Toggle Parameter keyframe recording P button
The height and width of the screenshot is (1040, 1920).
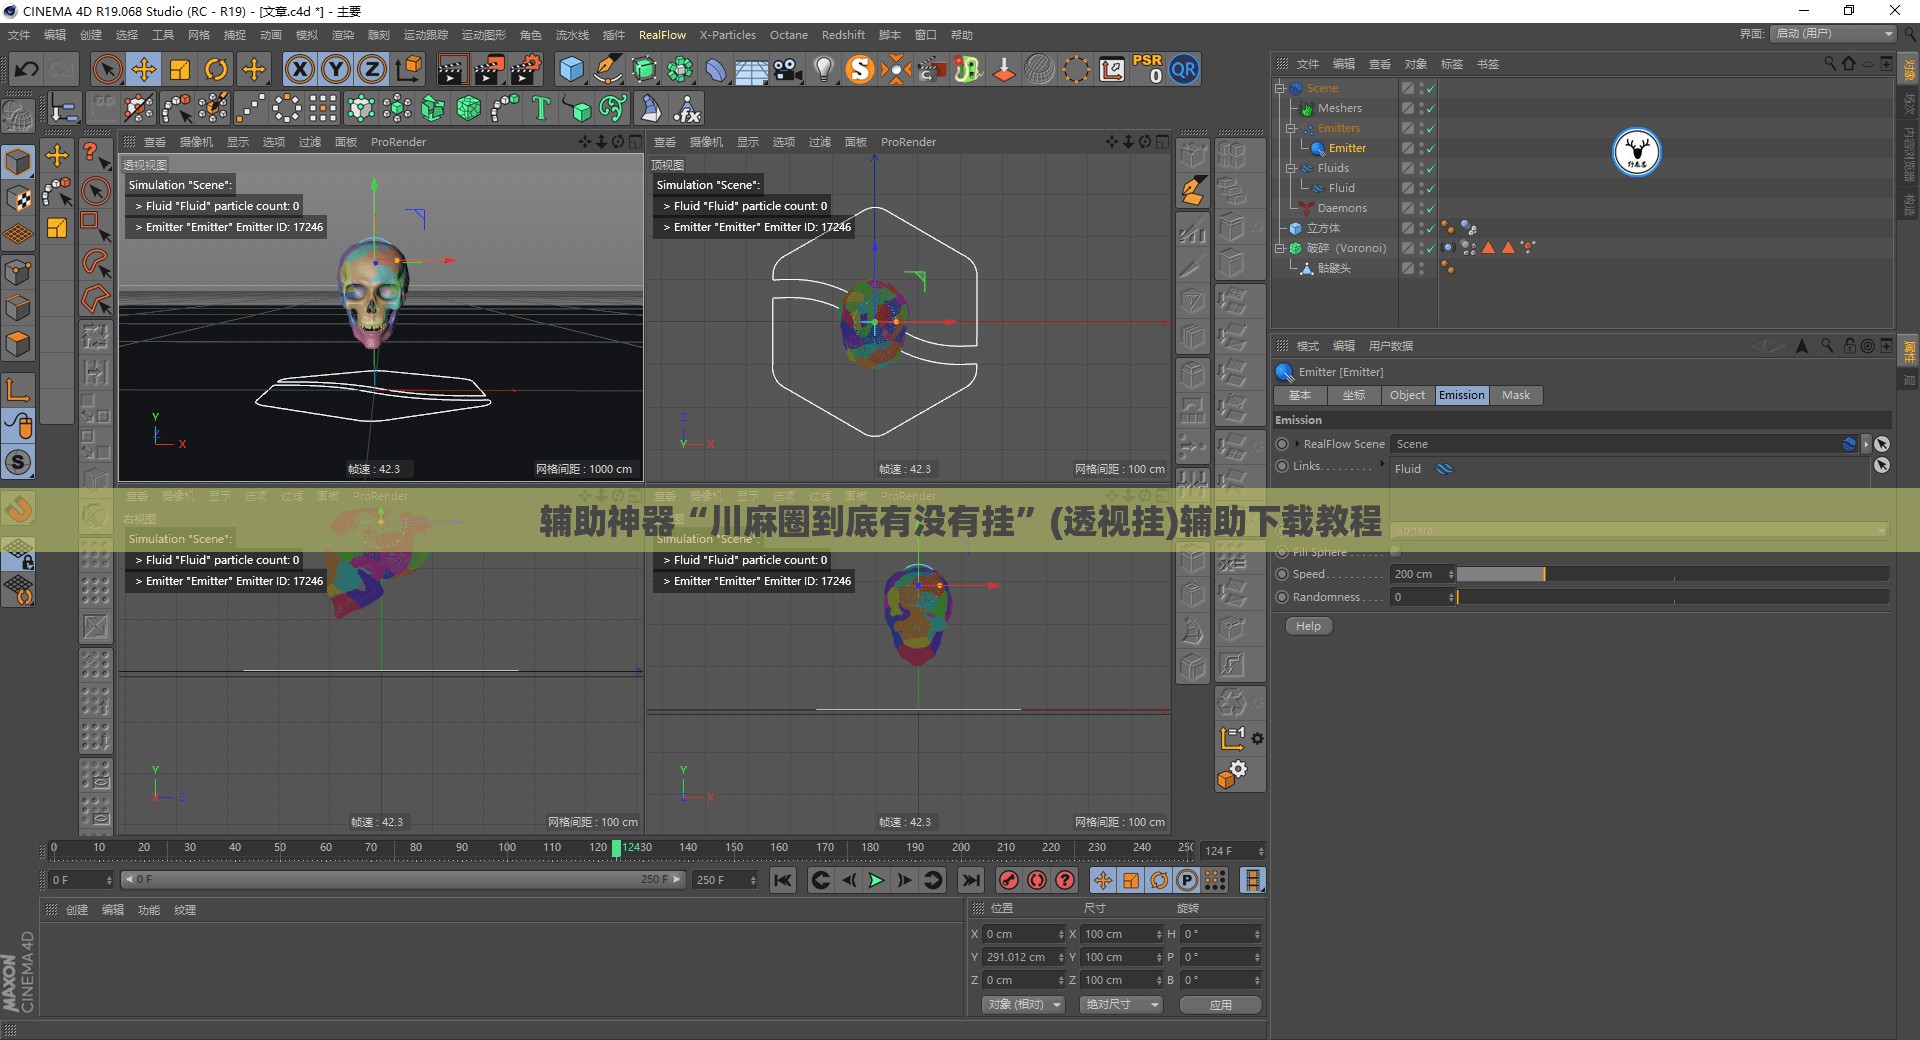click(1187, 880)
